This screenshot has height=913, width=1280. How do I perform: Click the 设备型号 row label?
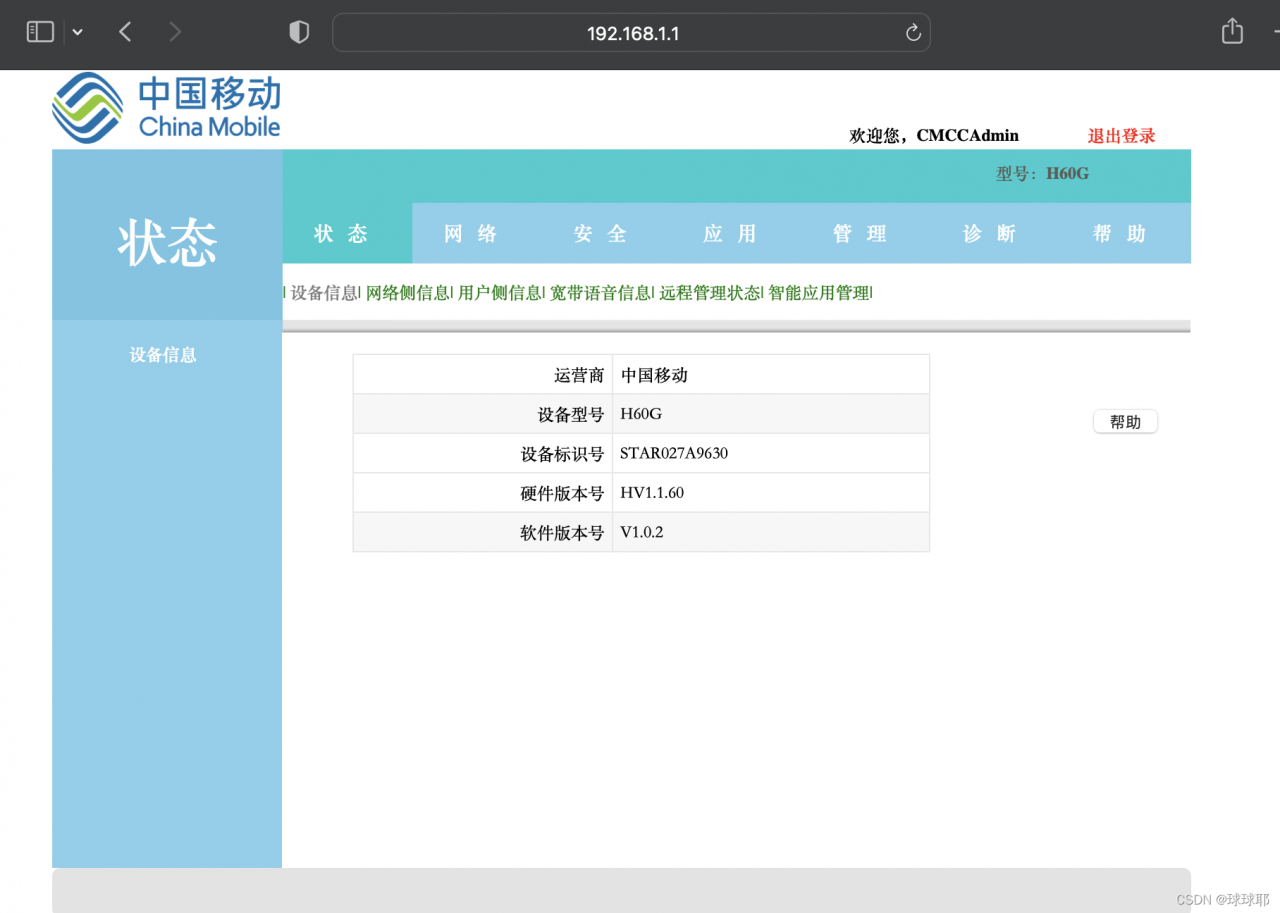click(571, 414)
